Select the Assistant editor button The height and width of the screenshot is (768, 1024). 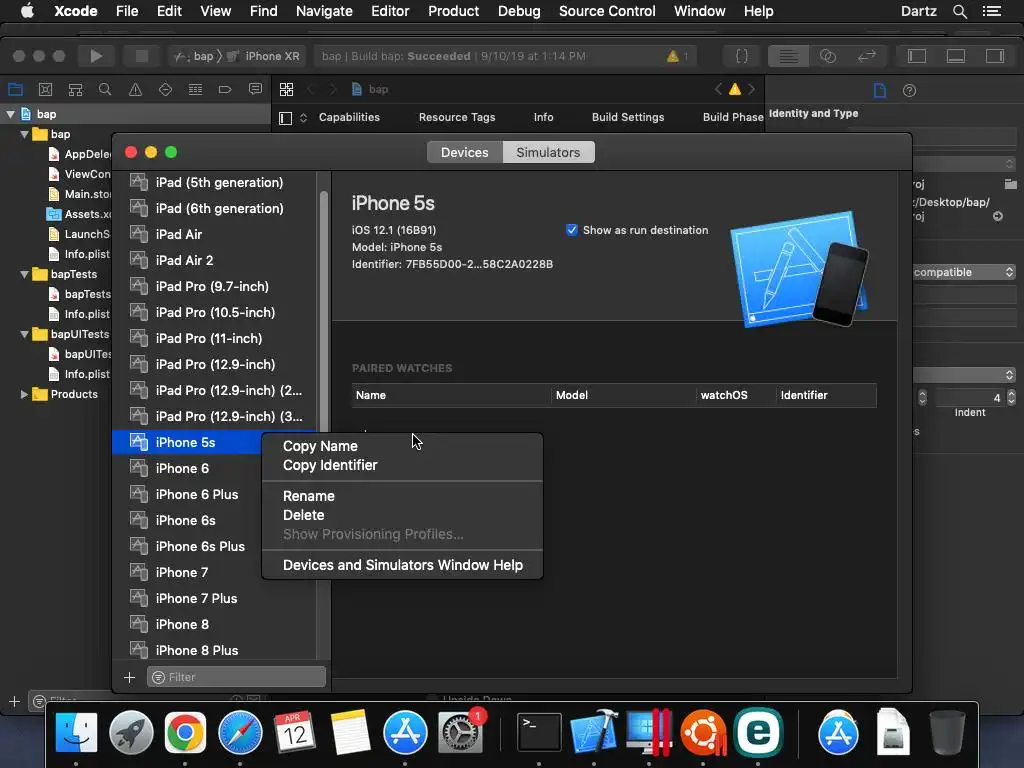[827, 56]
